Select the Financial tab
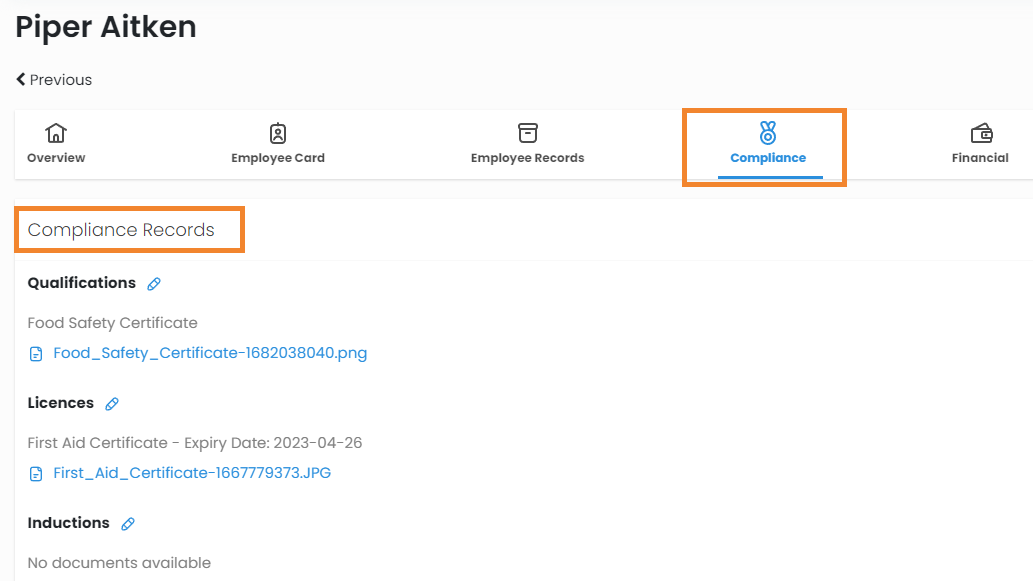The image size is (1033, 581). click(x=980, y=158)
